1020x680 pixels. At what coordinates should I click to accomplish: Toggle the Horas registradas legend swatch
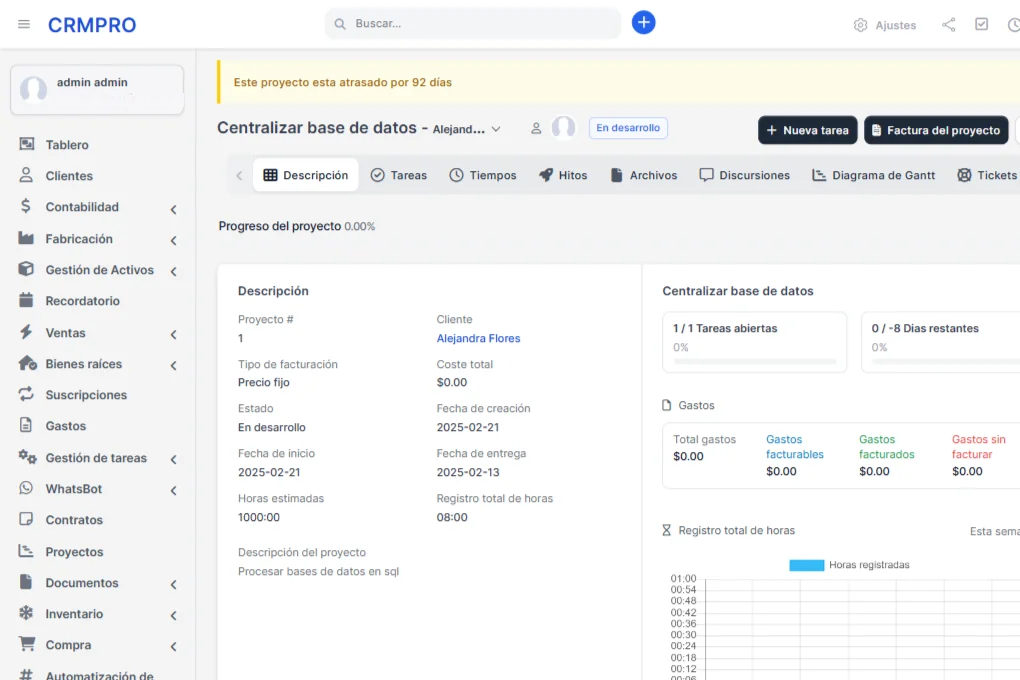click(x=807, y=565)
